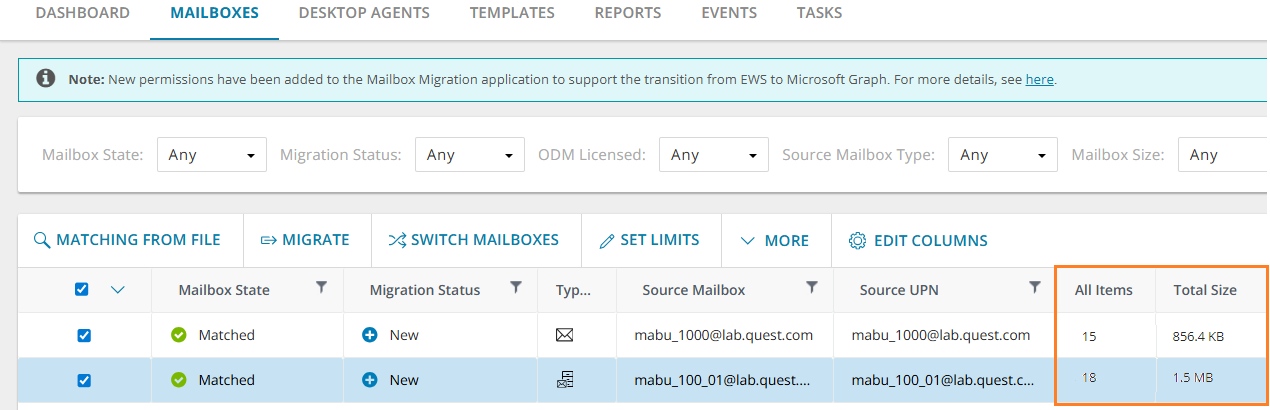Expand the MORE actions menu
1270x410 pixels.
[x=775, y=240]
